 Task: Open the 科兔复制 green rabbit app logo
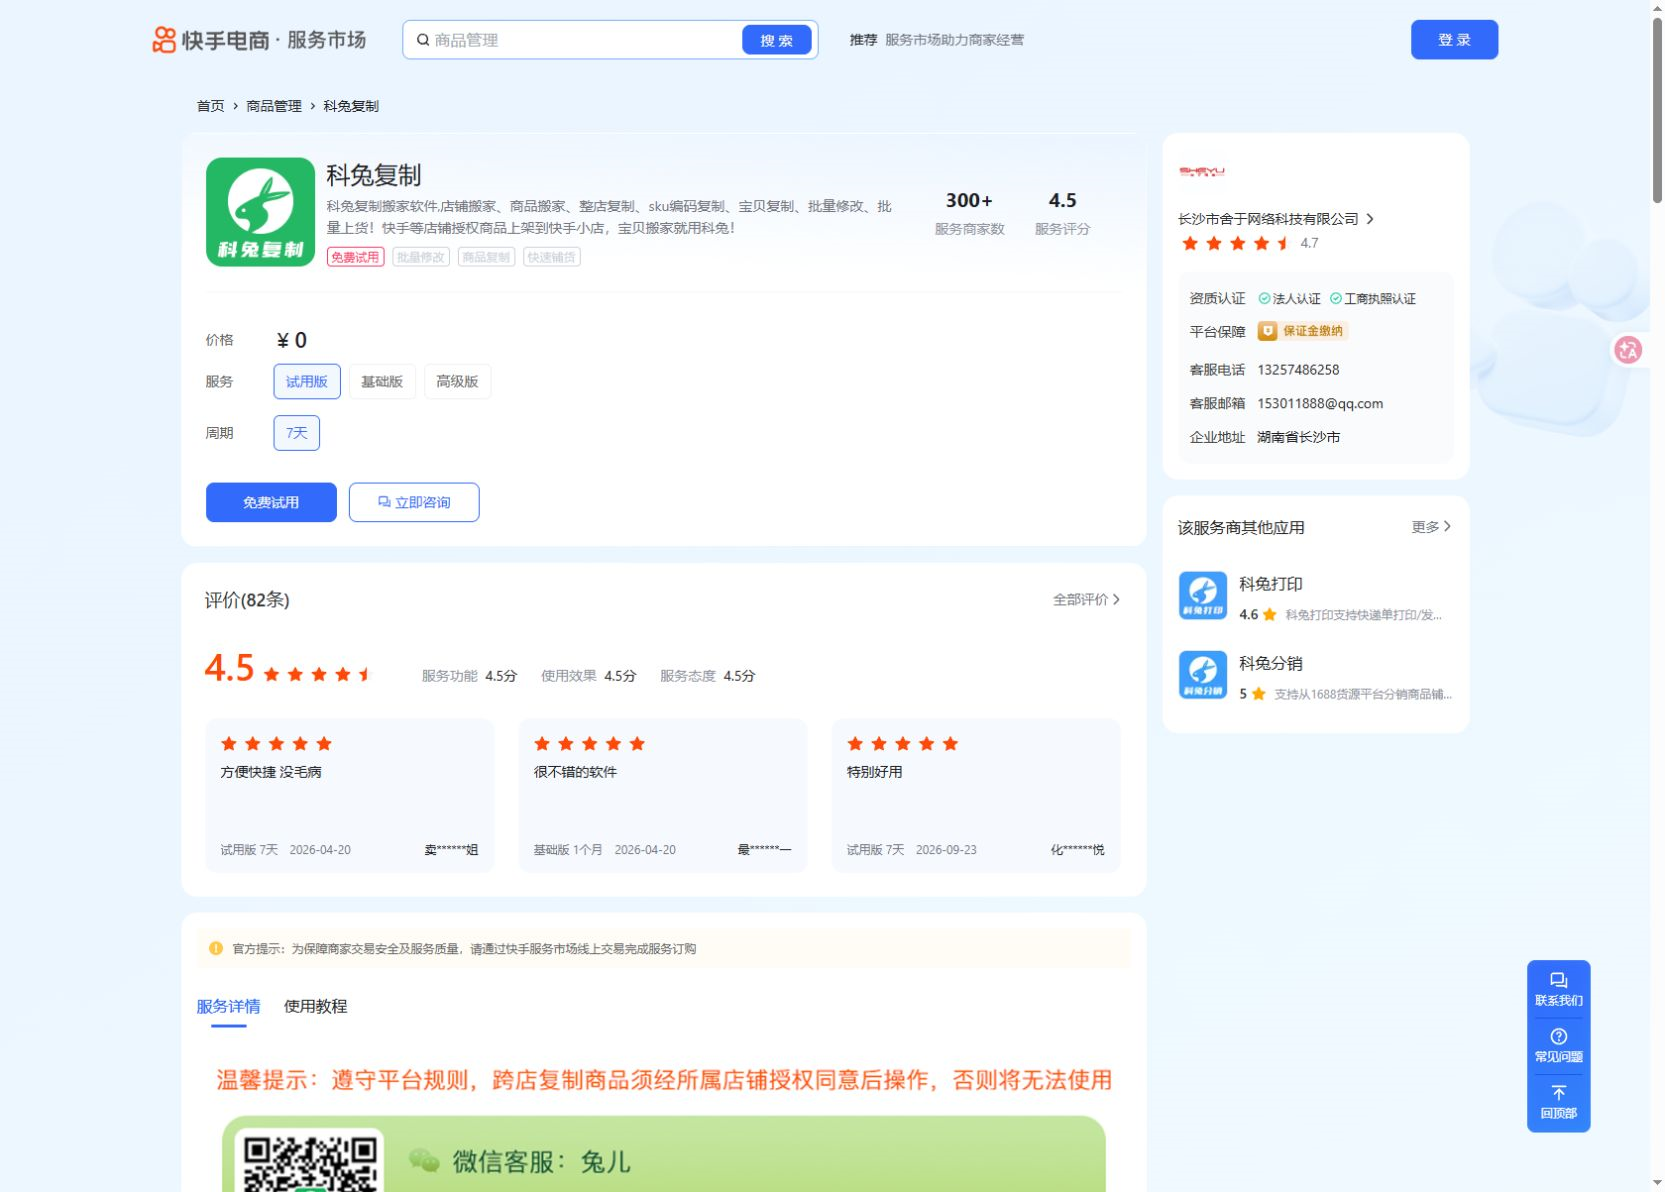(260, 212)
